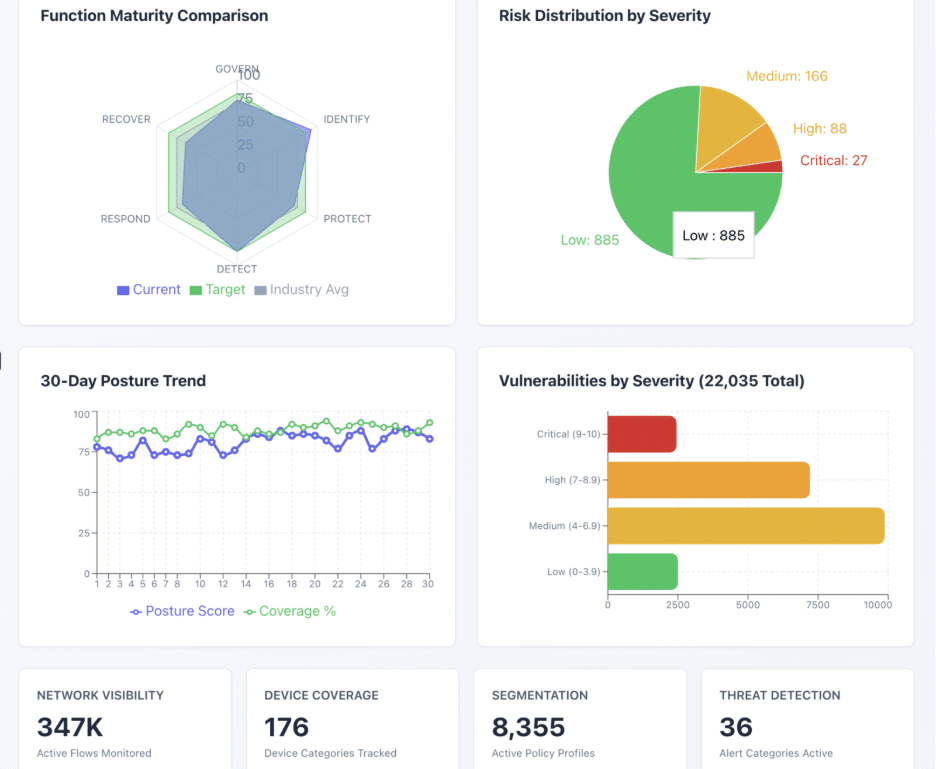Select the Medium (4-6.9) yellow bar

745,526
